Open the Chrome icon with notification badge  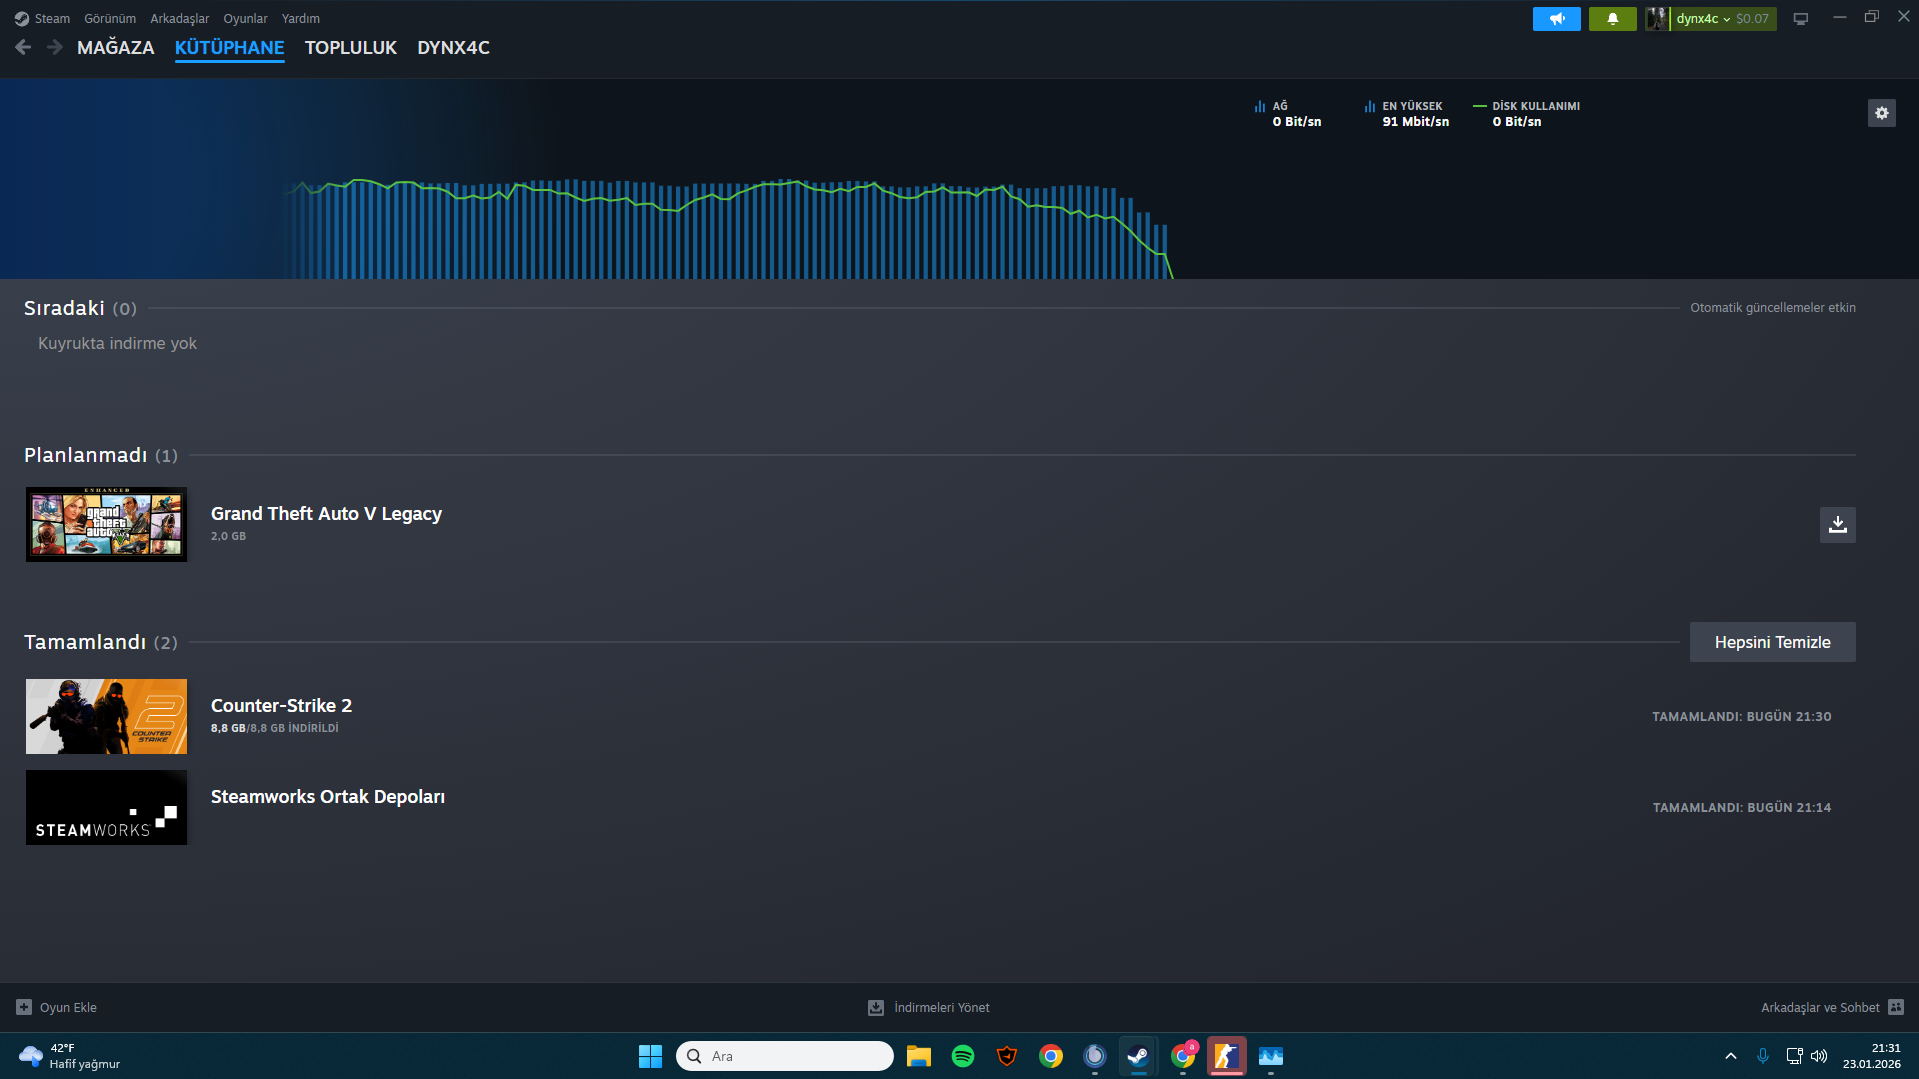click(x=1183, y=1056)
